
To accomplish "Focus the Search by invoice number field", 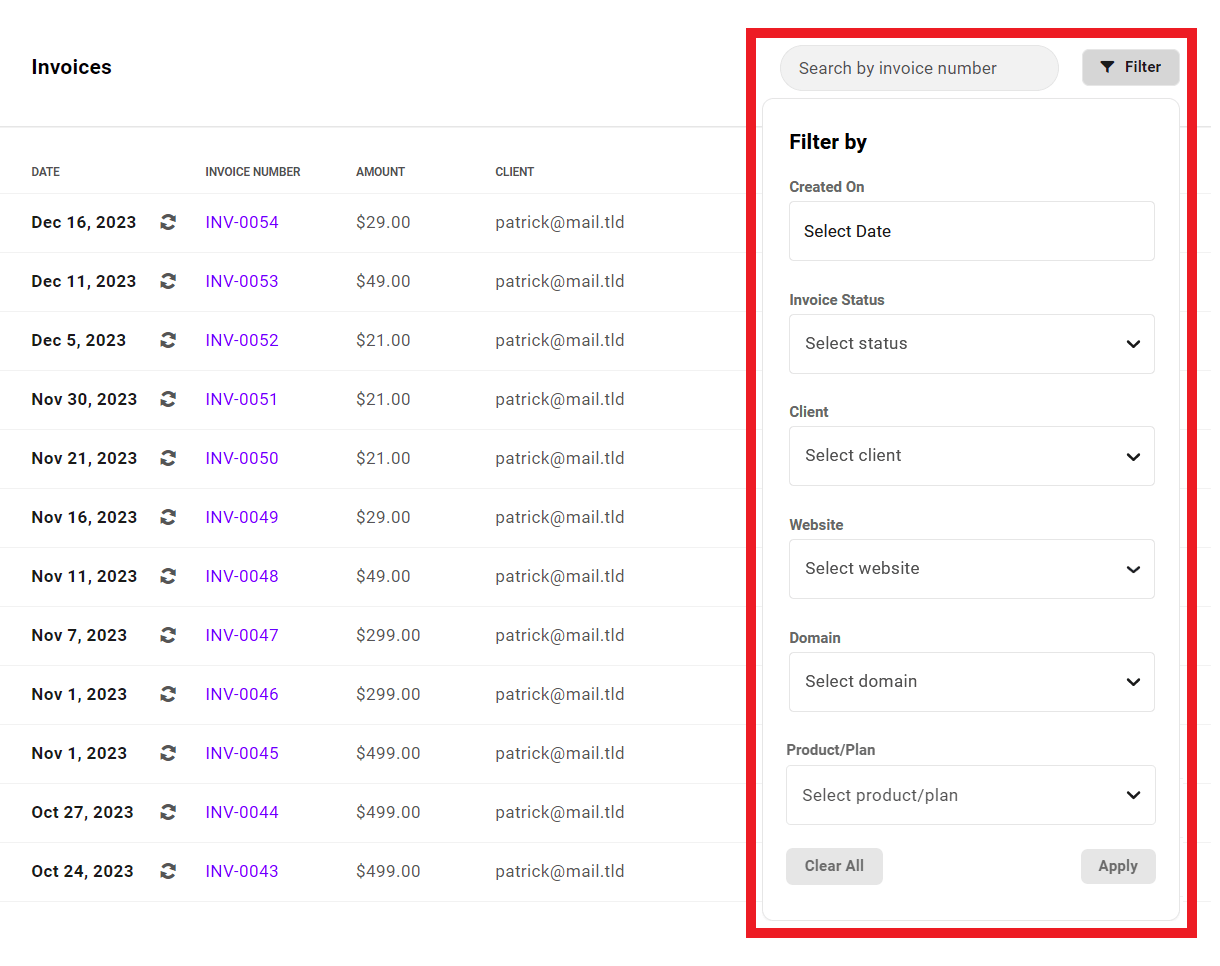I will pos(919,68).
